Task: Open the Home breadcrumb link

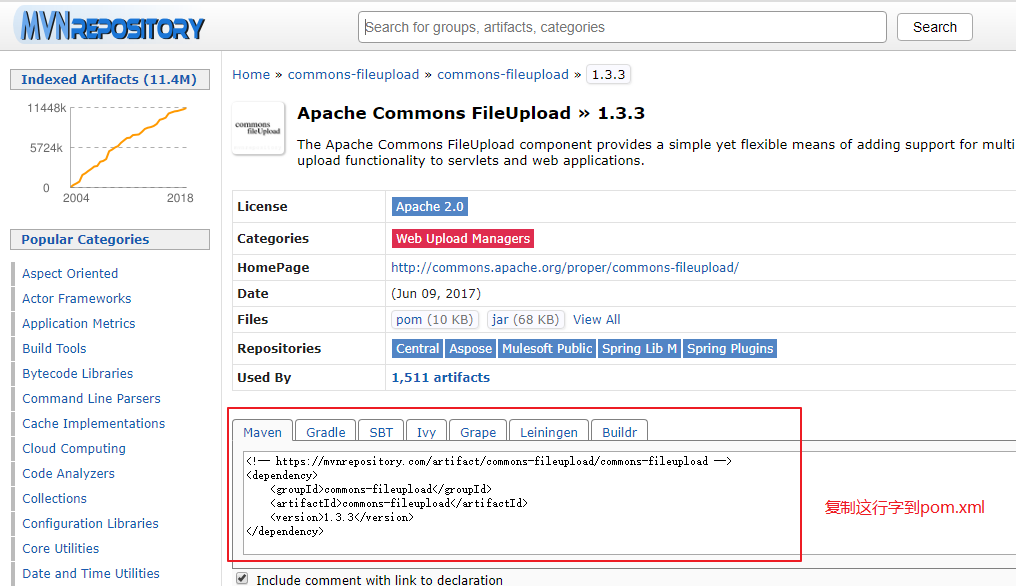Action: (x=251, y=75)
